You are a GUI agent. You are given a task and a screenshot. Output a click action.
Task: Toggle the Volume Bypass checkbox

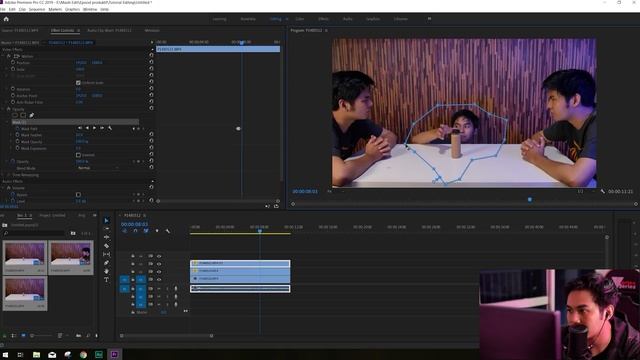pyautogui.click(x=78, y=195)
